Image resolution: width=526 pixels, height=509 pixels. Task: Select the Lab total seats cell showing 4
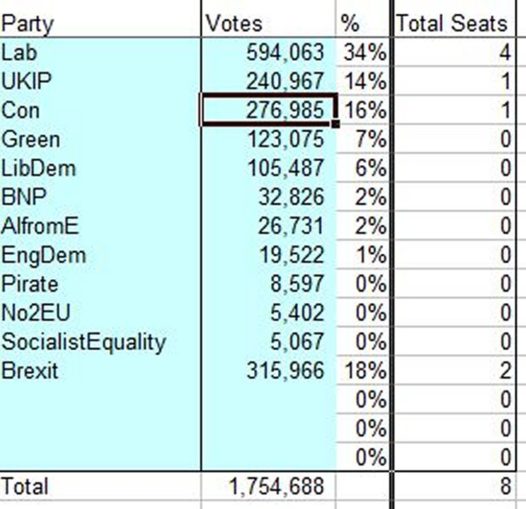(x=455, y=52)
